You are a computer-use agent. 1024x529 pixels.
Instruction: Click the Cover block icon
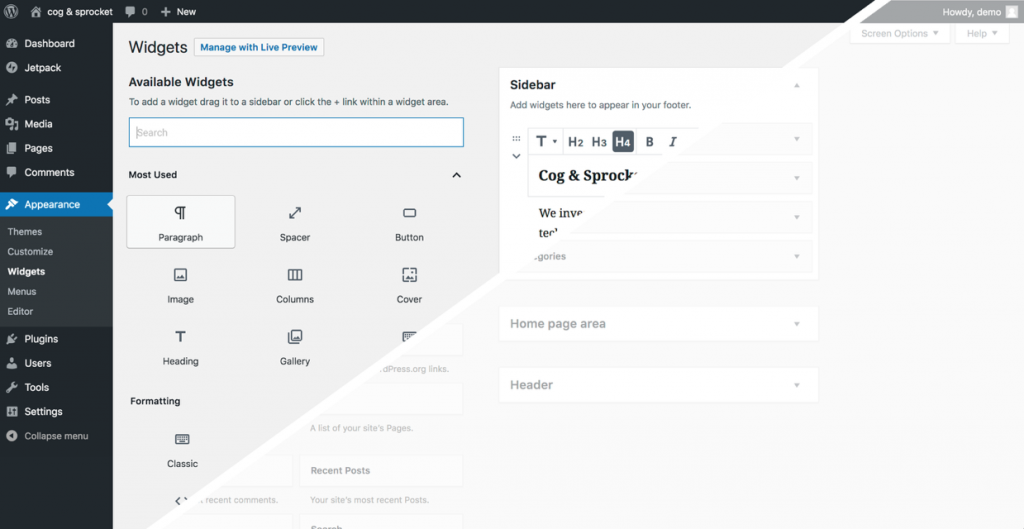click(x=409, y=275)
